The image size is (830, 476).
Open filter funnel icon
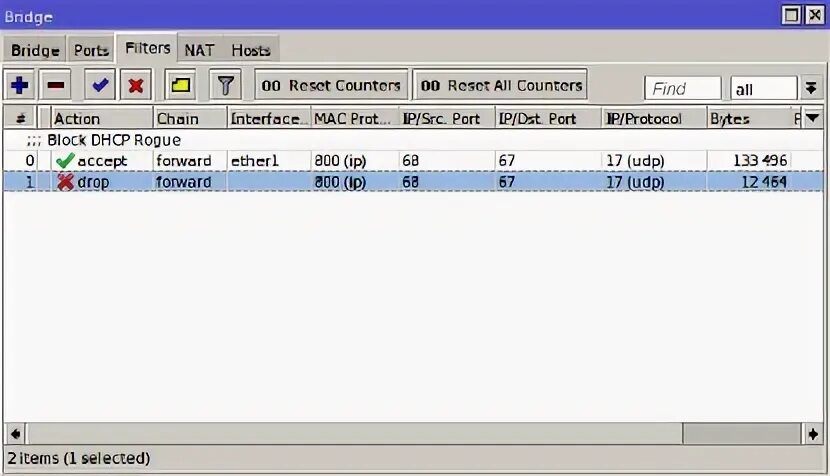click(225, 85)
